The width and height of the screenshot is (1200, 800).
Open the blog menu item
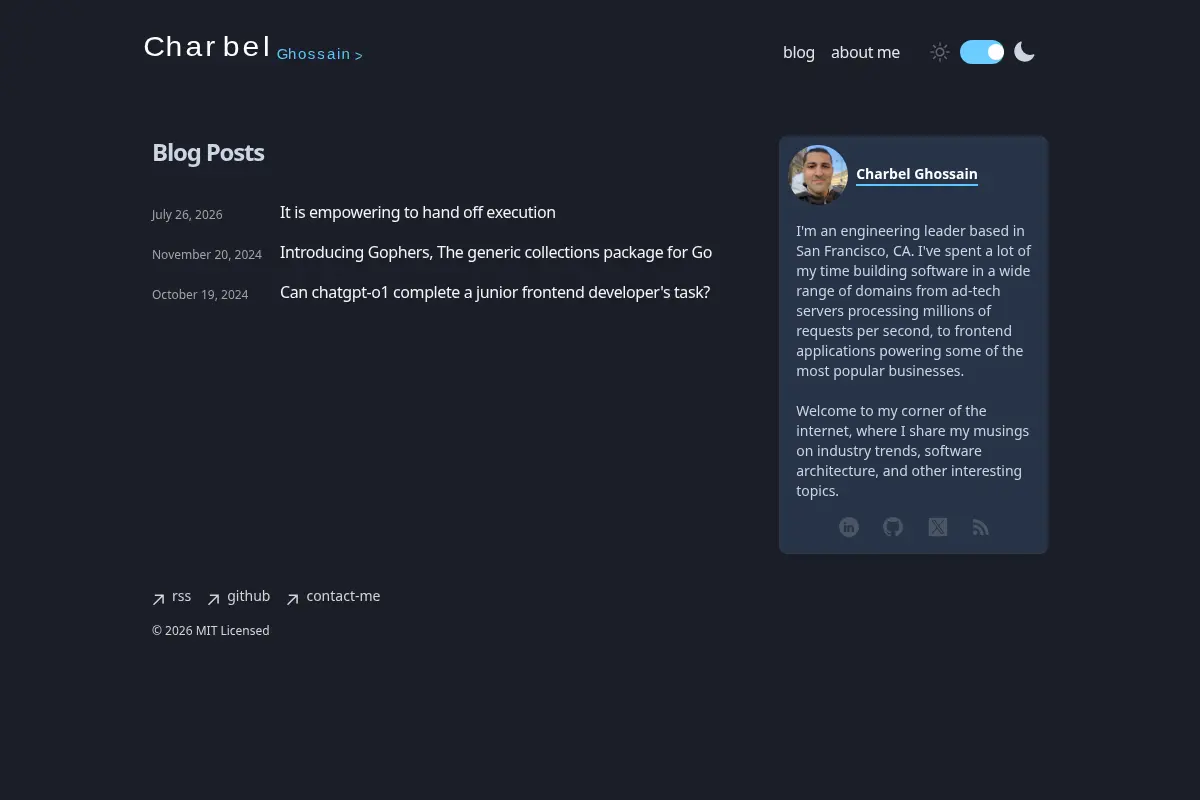(x=799, y=52)
